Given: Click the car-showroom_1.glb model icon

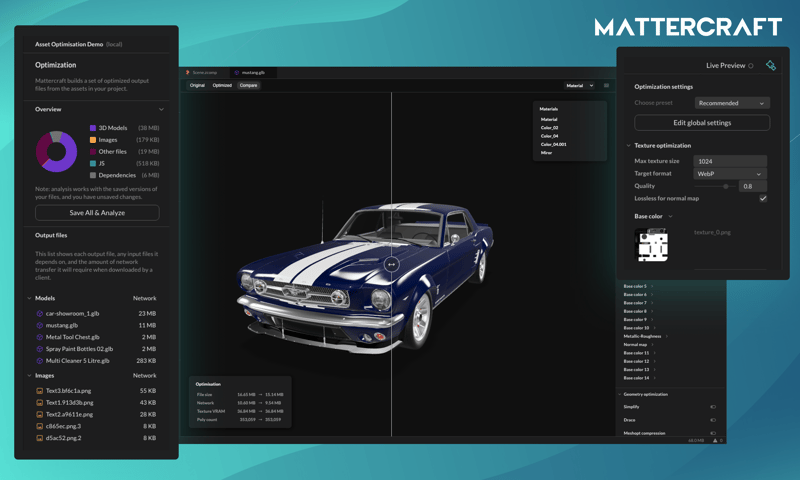Looking at the screenshot, I should click(40, 313).
